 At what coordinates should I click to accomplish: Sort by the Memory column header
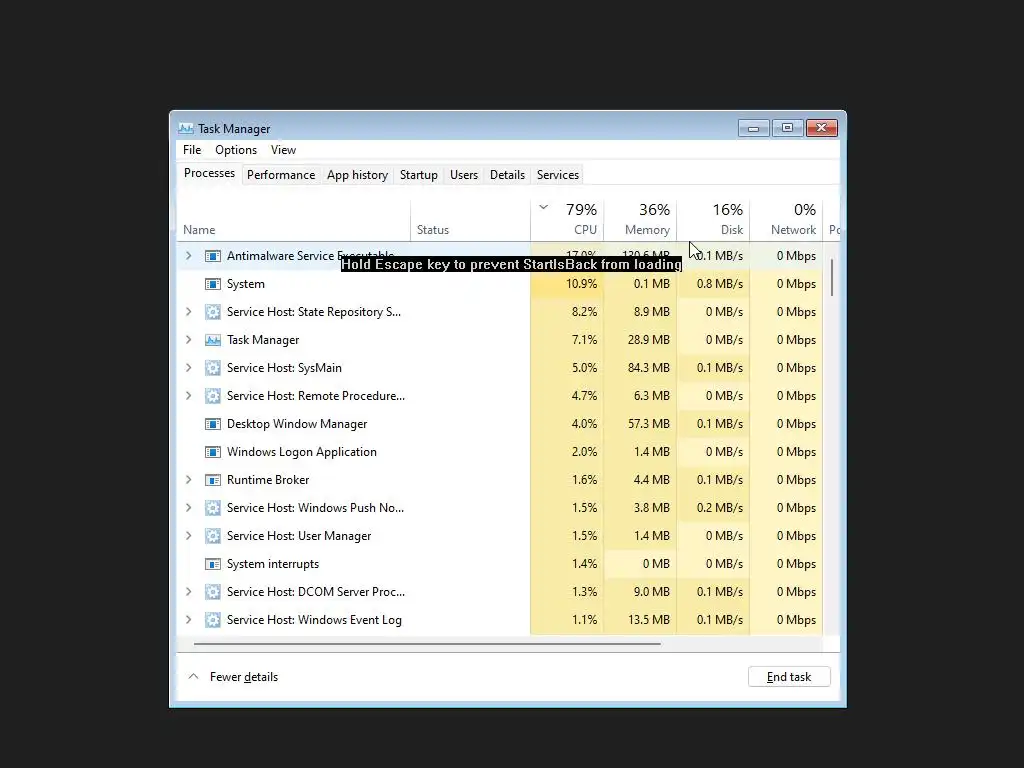point(640,221)
